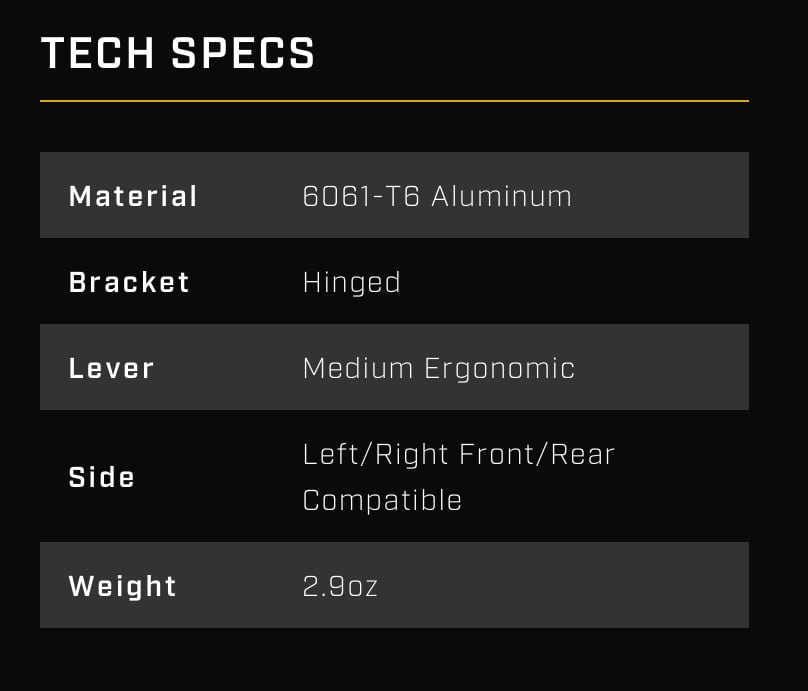Select the Weight row label
Viewport: 808px width, 691px height.
(122, 586)
